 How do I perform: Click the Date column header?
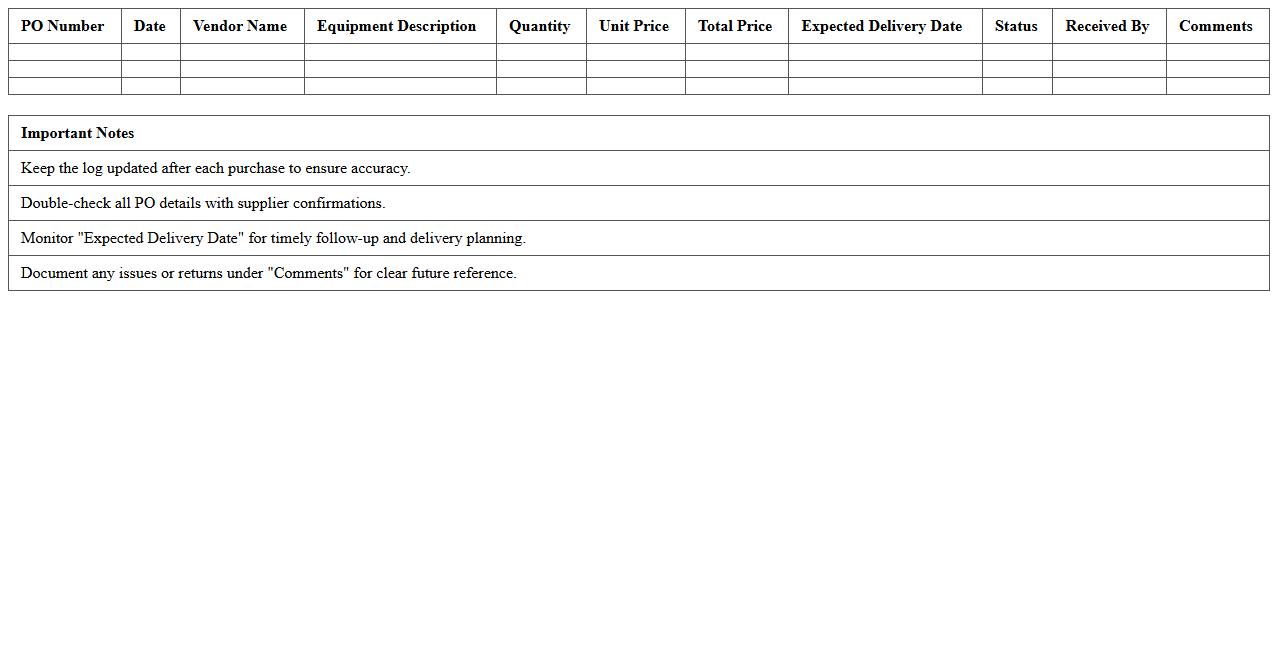[x=149, y=26]
